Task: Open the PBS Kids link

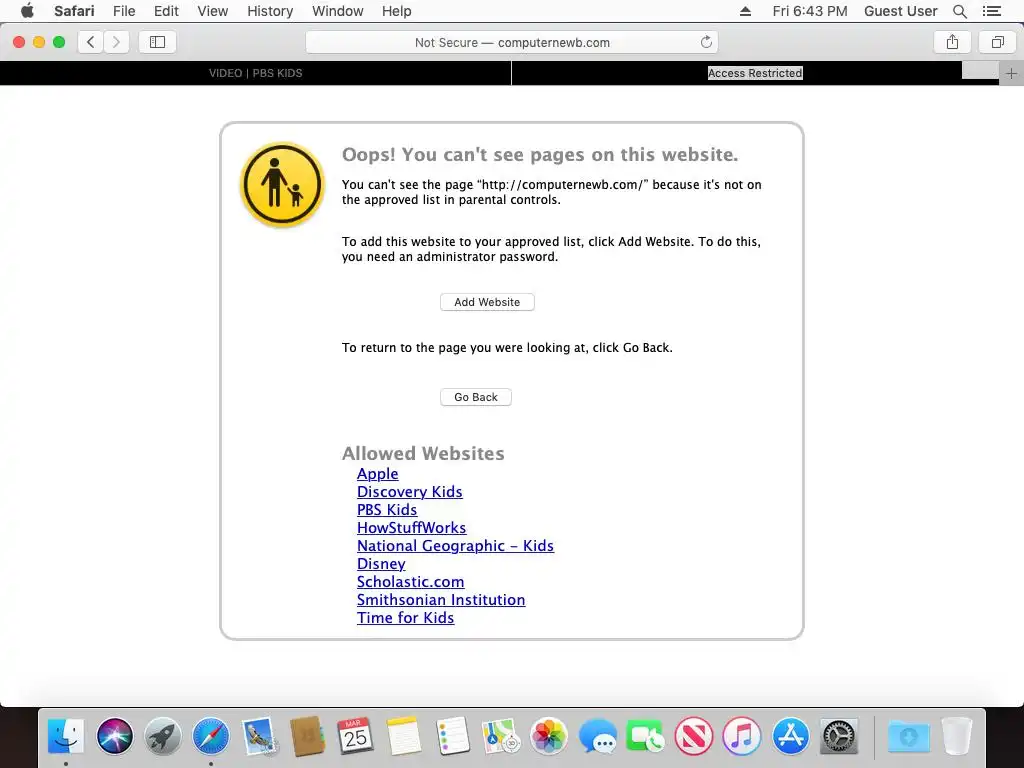Action: pyautogui.click(x=387, y=510)
